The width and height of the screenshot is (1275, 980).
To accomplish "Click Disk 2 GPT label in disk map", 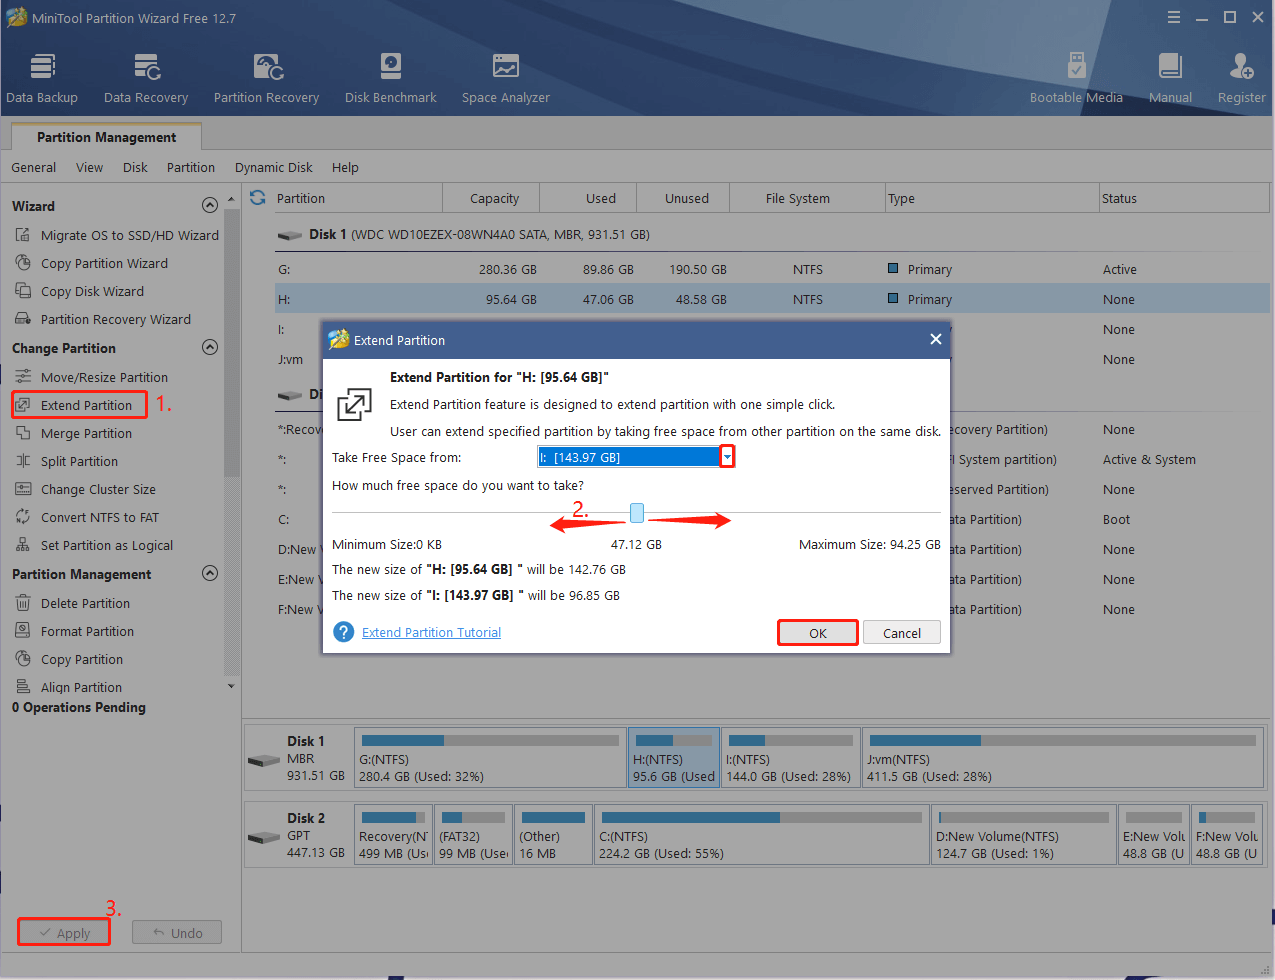I will click(298, 835).
